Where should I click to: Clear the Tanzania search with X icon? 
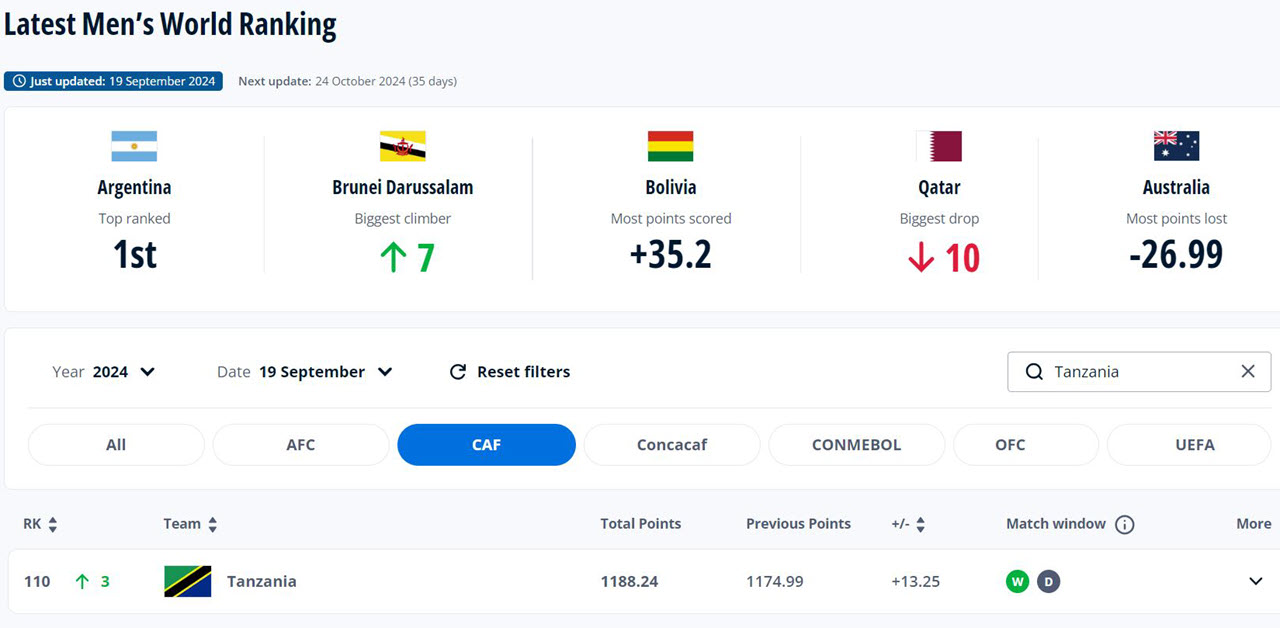point(1248,371)
